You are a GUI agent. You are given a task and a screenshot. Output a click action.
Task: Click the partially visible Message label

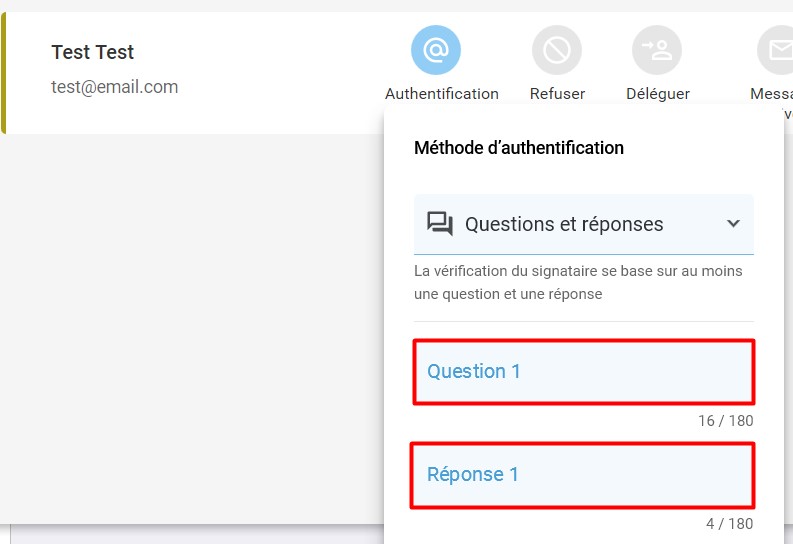pyautogui.click(x=771, y=94)
